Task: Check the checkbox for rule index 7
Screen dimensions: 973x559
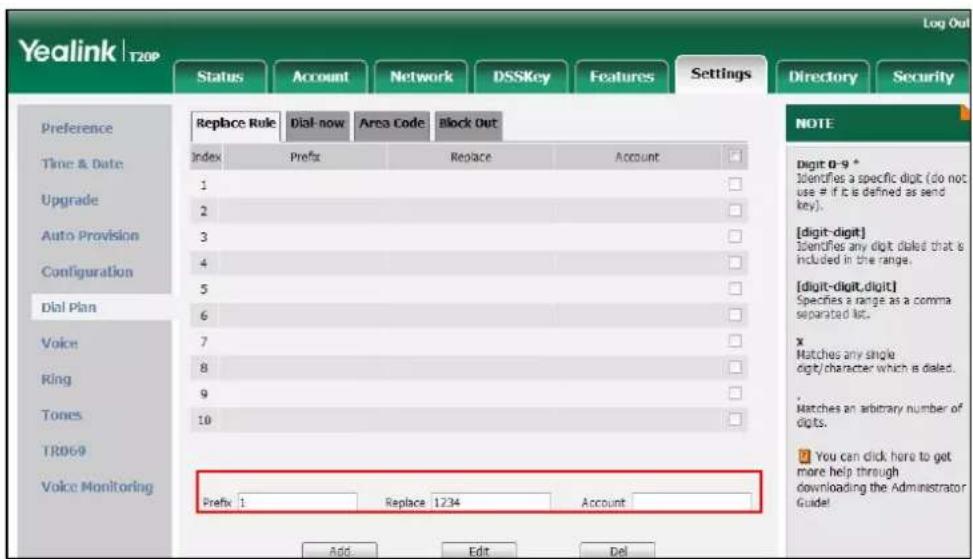Action: click(x=735, y=341)
